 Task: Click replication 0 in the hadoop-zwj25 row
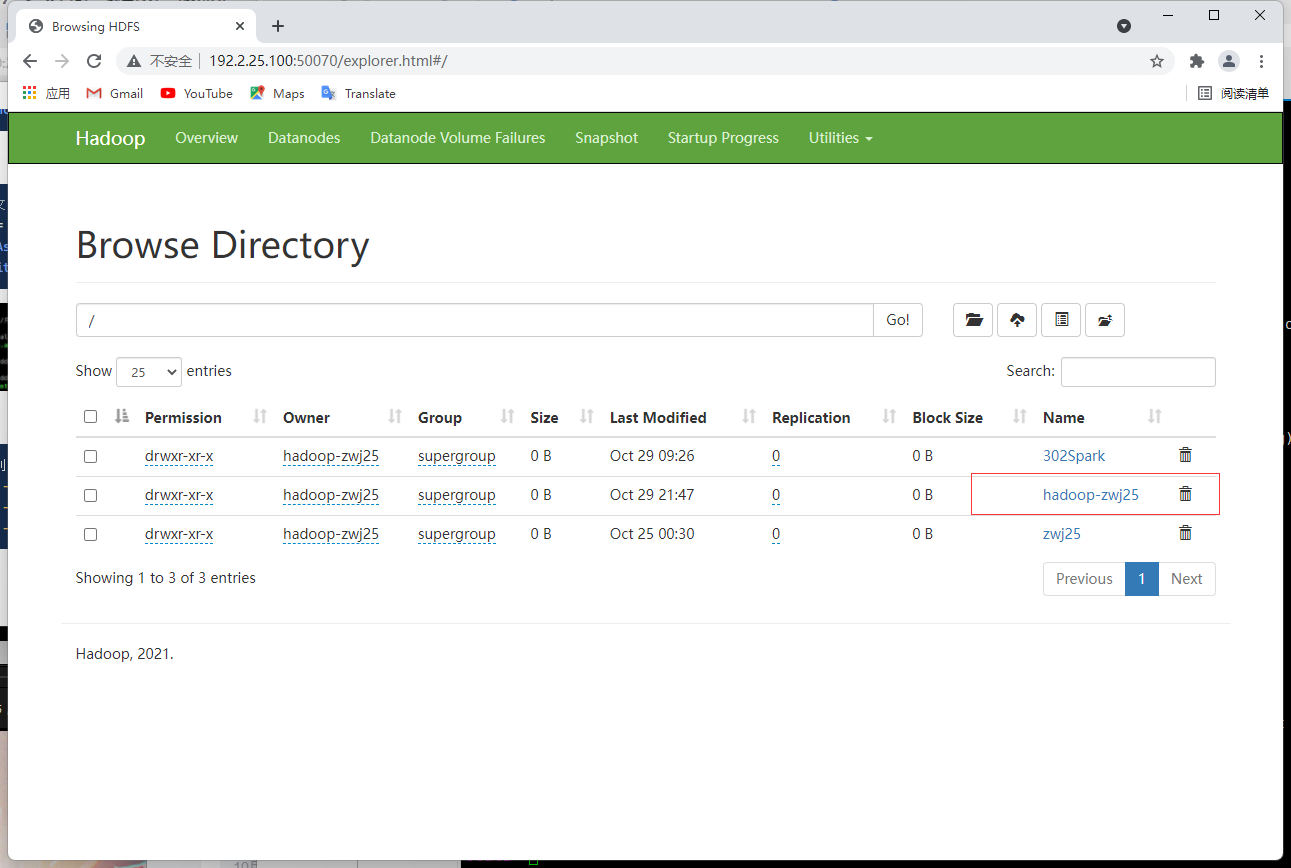click(776, 495)
